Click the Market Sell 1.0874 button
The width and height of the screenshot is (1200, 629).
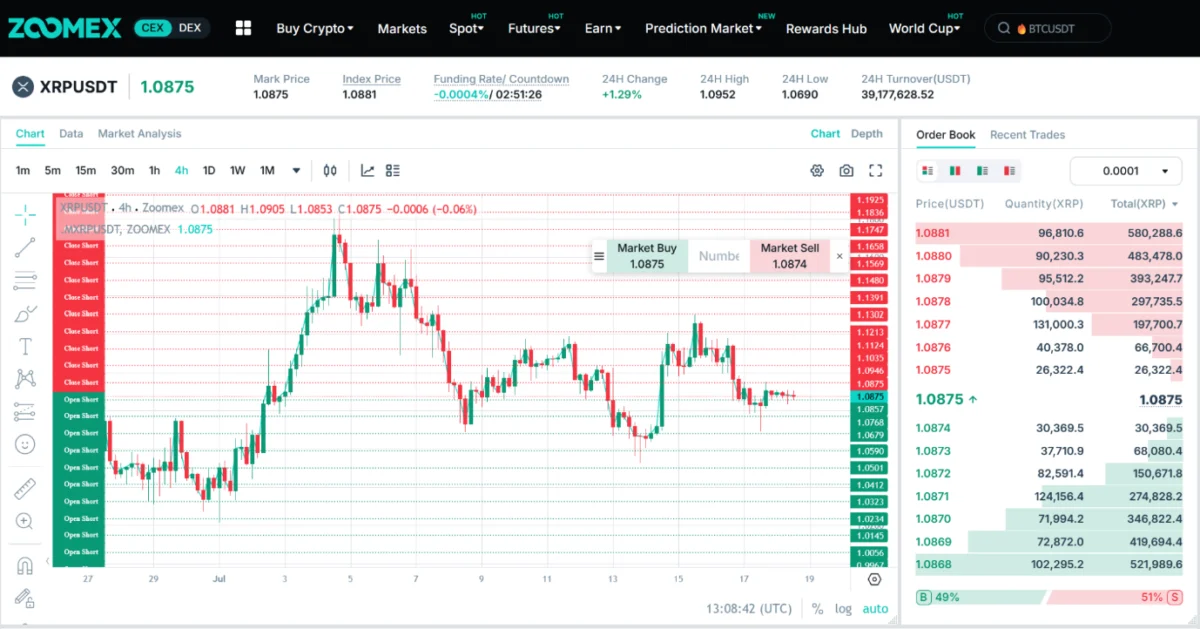pyautogui.click(x=790, y=256)
